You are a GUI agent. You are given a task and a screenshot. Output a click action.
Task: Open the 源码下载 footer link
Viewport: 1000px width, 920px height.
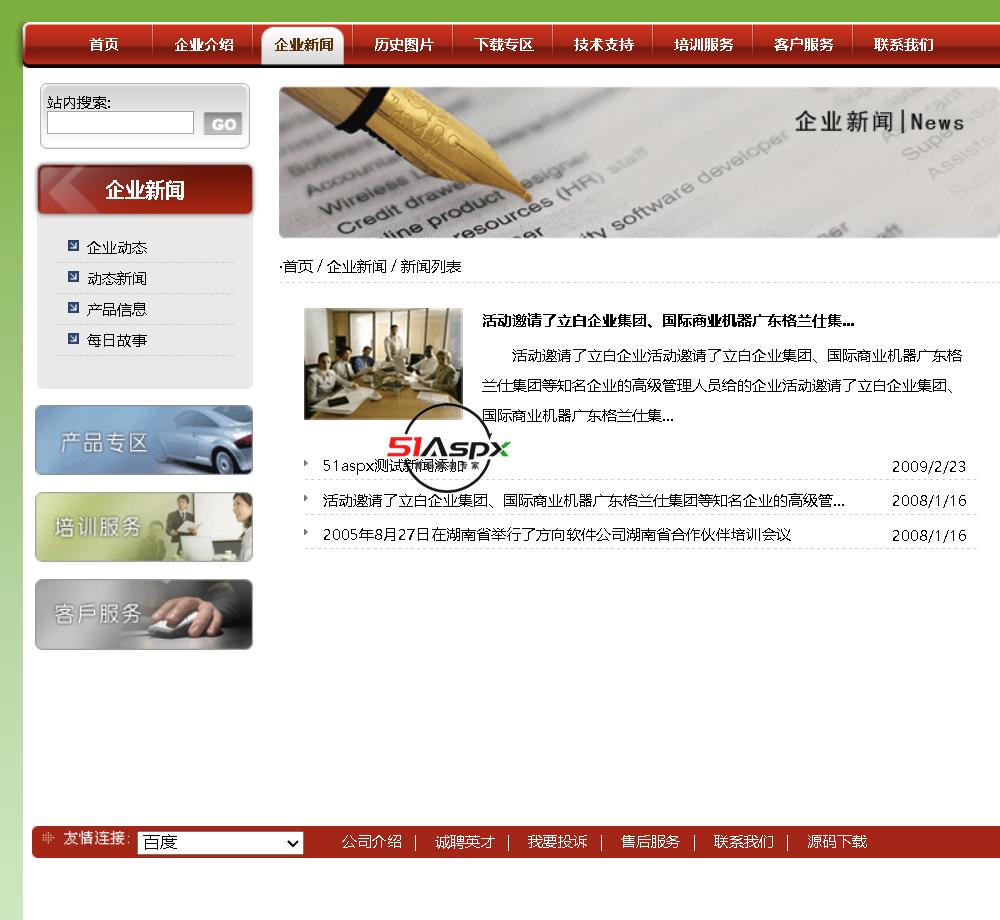[x=837, y=842]
